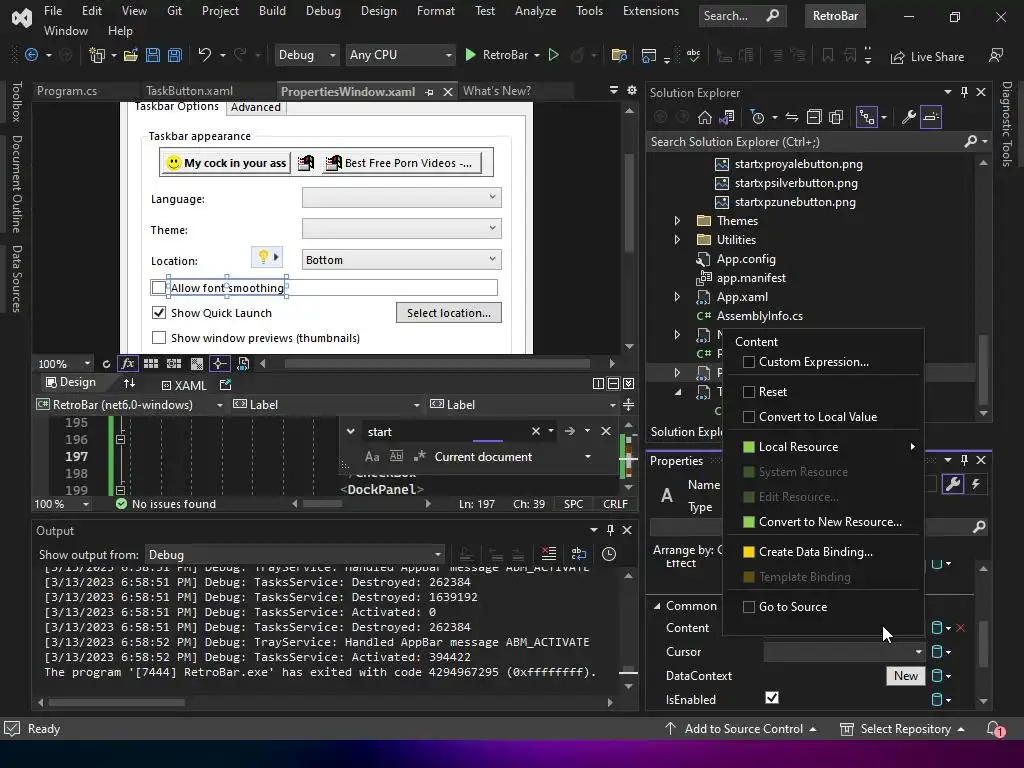The height and width of the screenshot is (768, 1024).
Task: Click the Open File folder icon
Action: [131, 55]
